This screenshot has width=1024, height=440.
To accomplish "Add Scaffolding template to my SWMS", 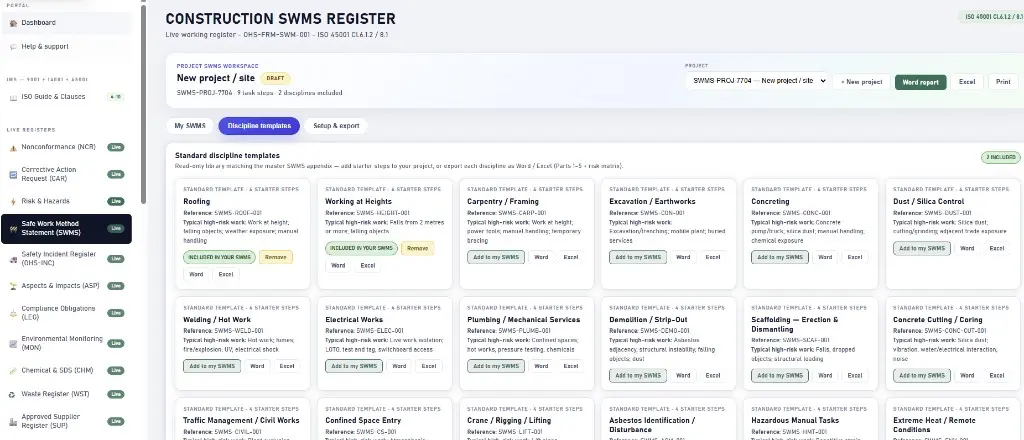I will (x=780, y=375).
